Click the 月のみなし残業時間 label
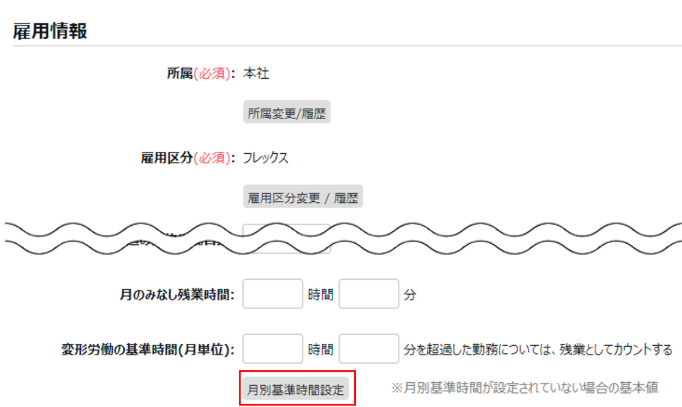Screen dimensions: 682x407 pyautogui.click(x=176, y=295)
